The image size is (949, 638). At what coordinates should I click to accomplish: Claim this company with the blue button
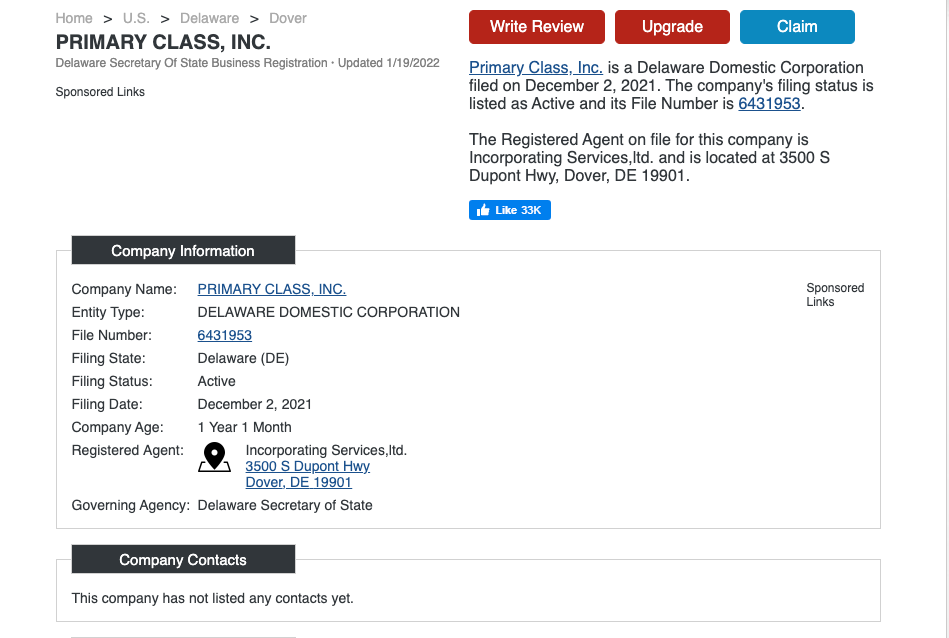[x=797, y=27]
